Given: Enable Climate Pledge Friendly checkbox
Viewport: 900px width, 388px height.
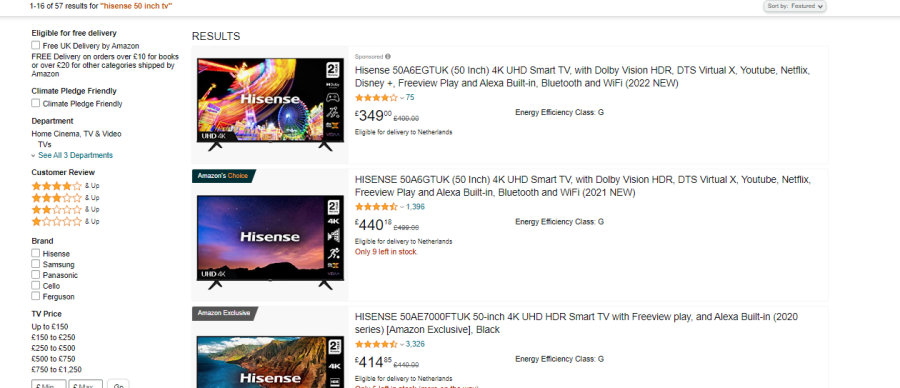Looking at the screenshot, I should (36, 103).
